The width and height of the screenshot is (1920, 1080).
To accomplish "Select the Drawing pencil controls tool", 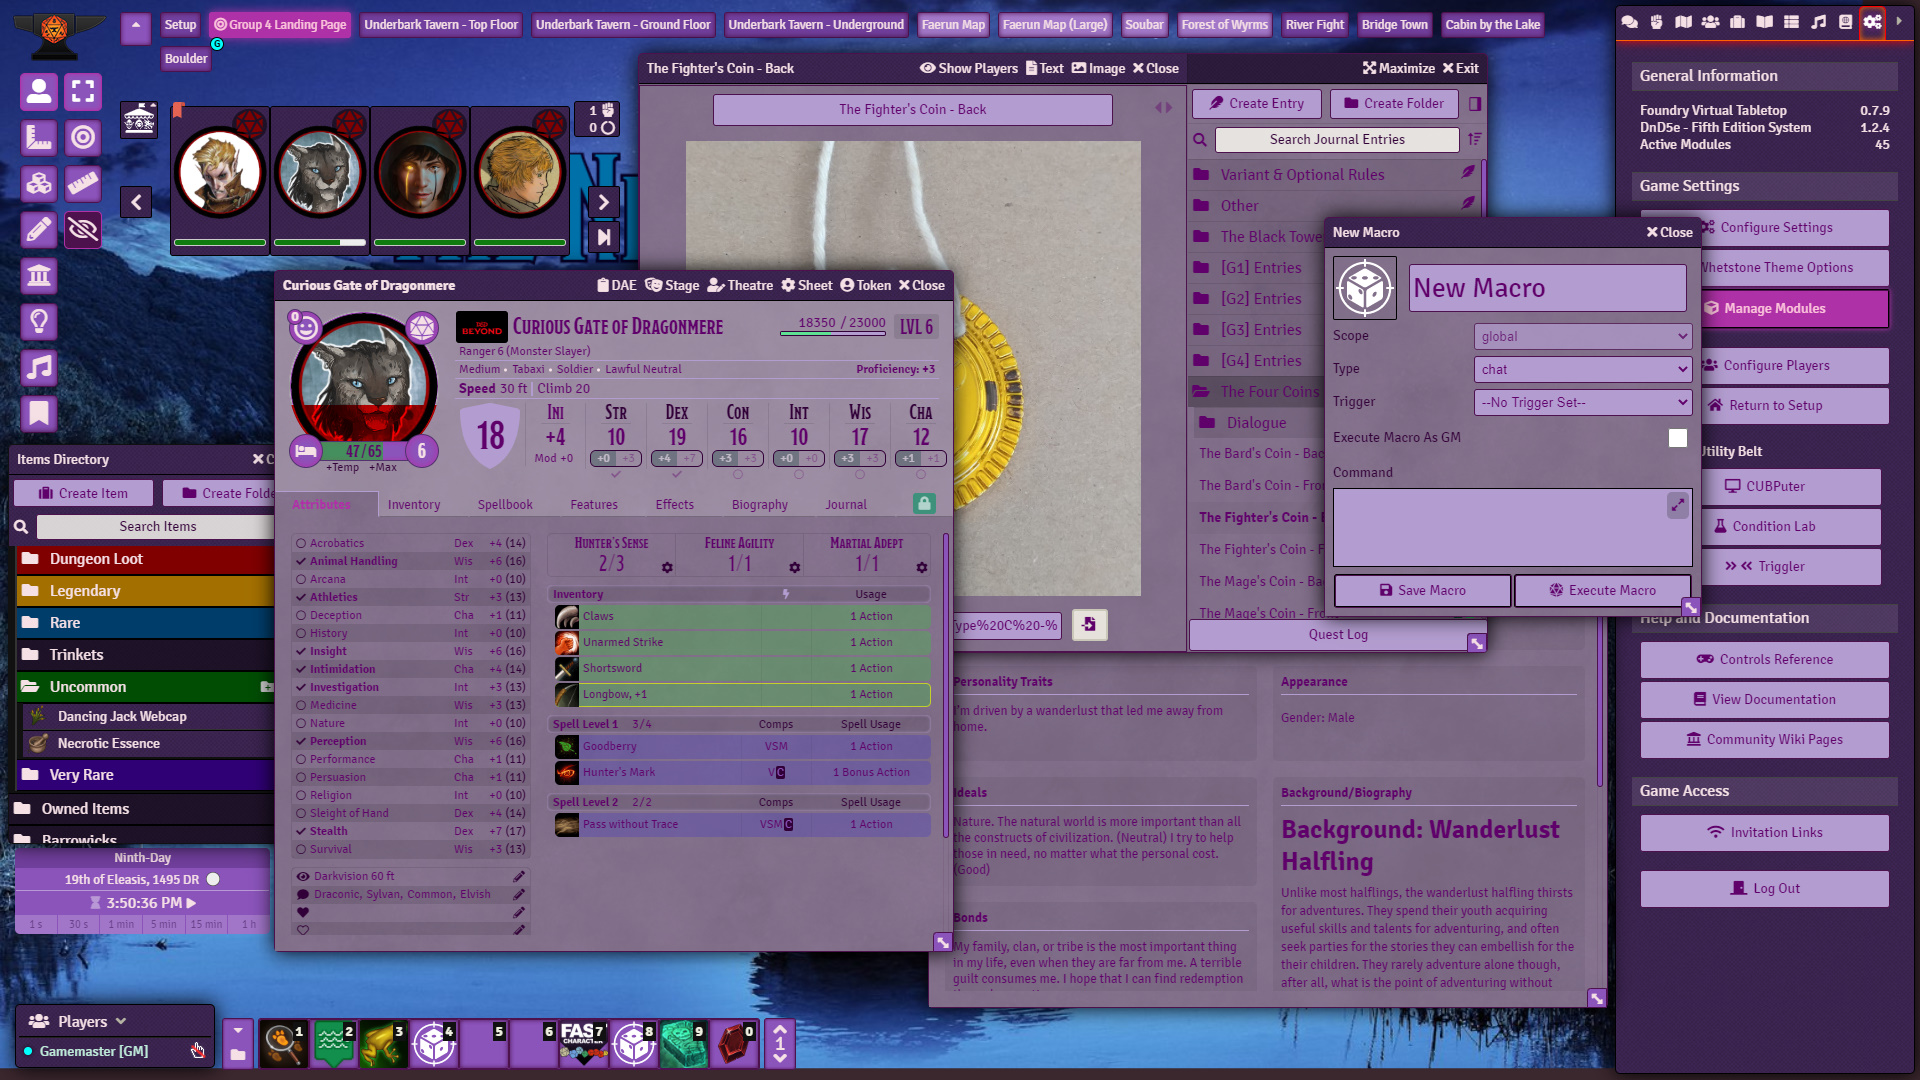I will click(39, 230).
